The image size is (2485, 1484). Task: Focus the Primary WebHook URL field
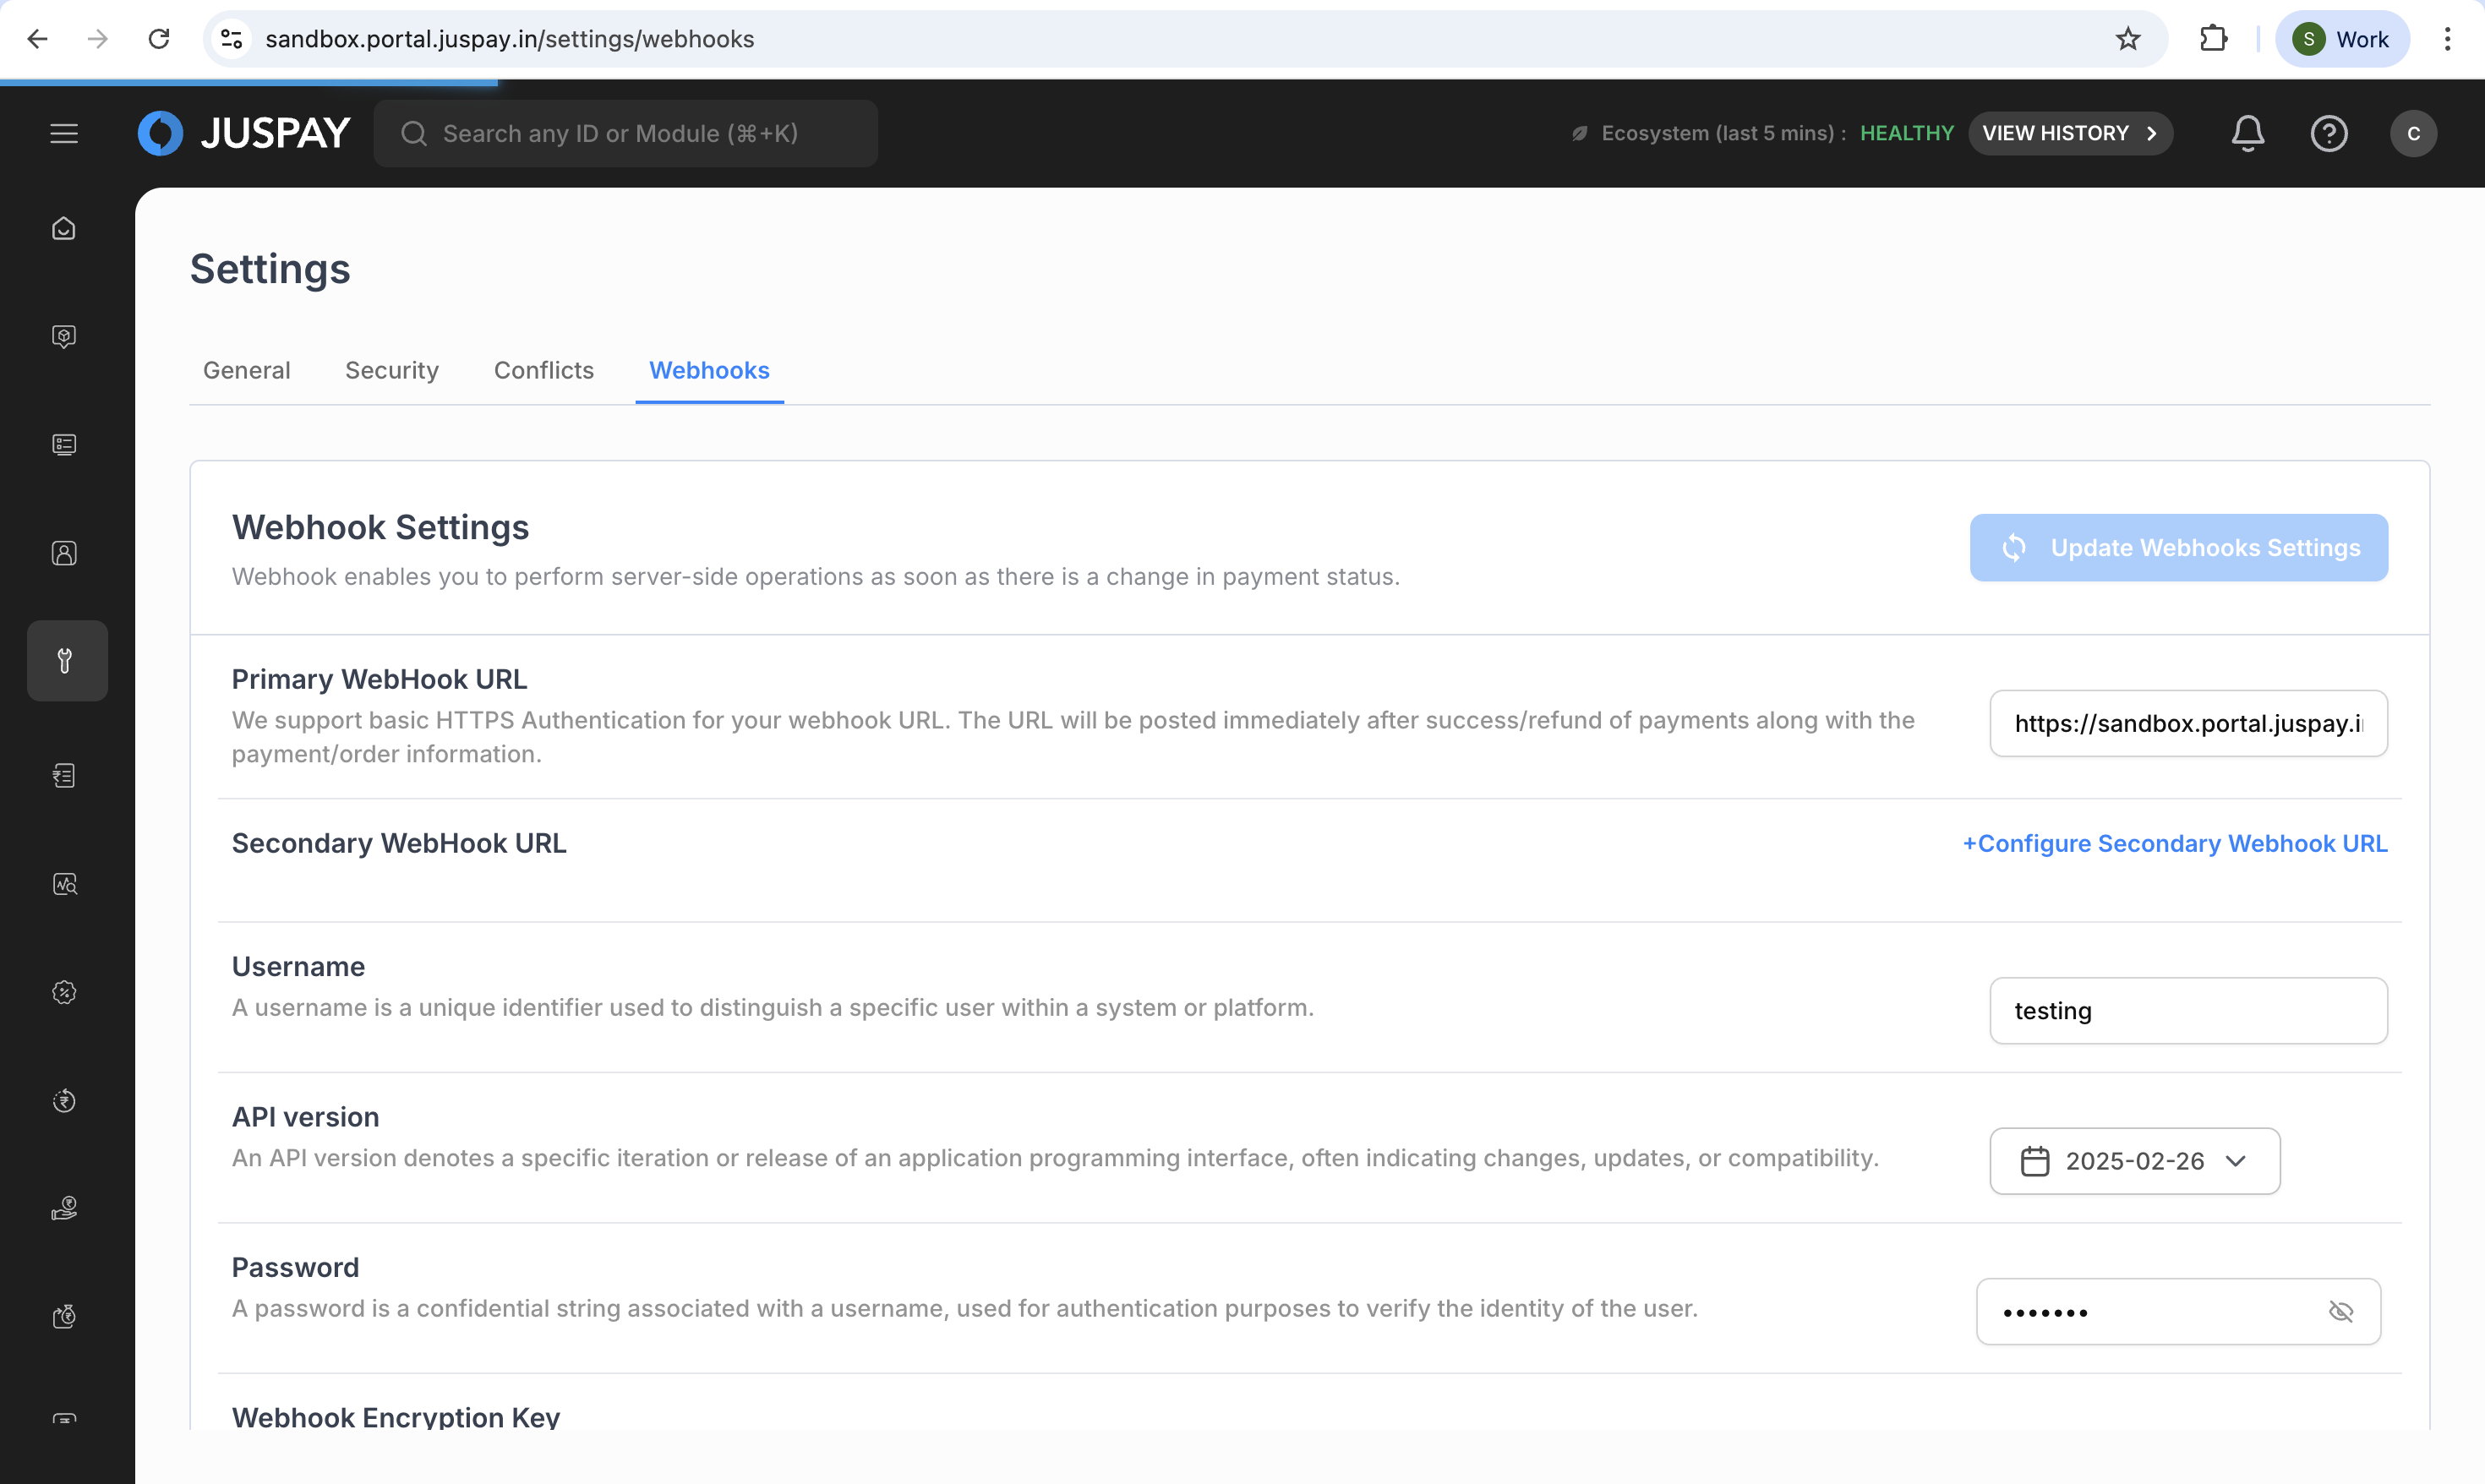[2187, 723]
